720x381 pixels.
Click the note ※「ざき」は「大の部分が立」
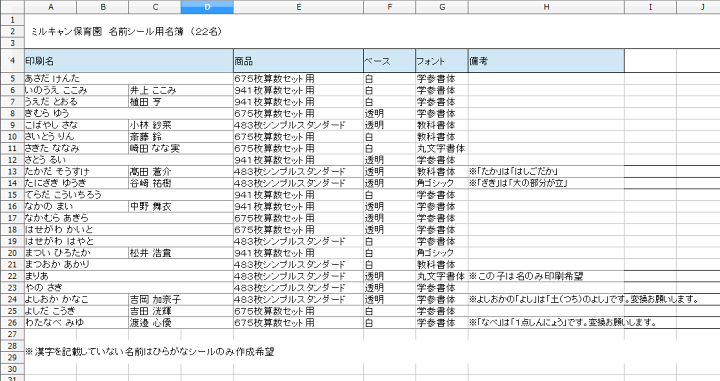pos(518,183)
